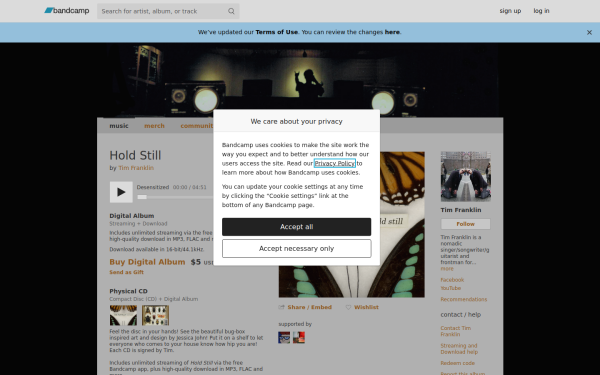Click Buy Digital Album

(x=147, y=262)
